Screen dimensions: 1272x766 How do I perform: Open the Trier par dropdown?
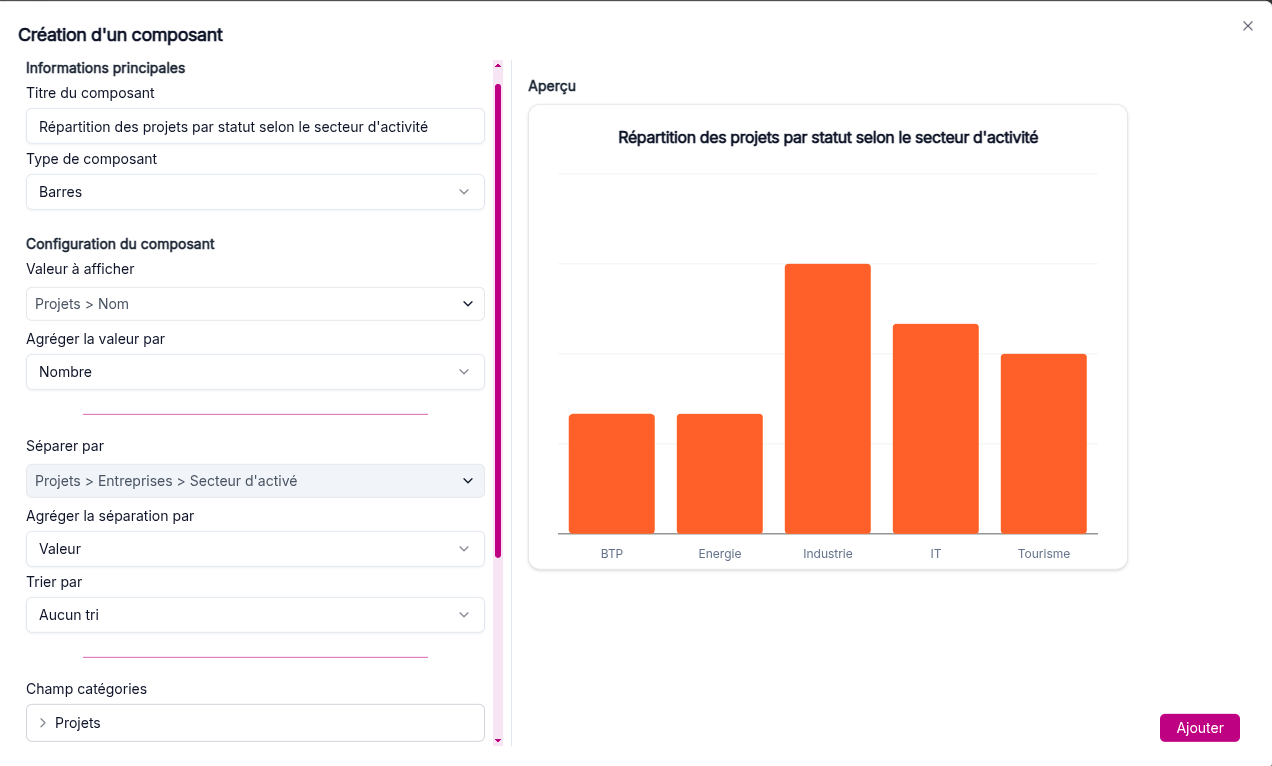coord(255,615)
